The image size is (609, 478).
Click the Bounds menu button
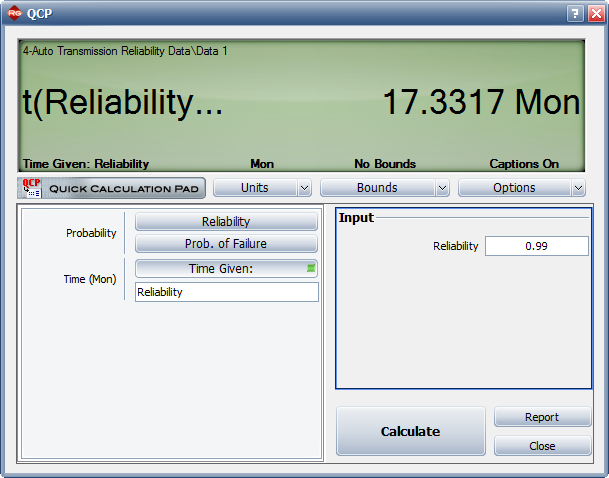[376, 188]
